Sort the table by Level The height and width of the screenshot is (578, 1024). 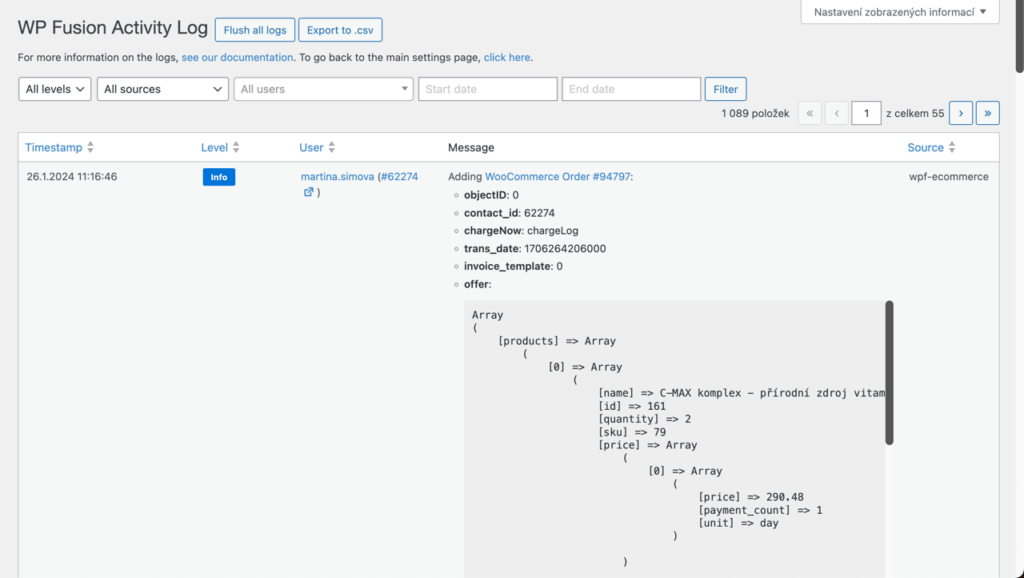[214, 148]
